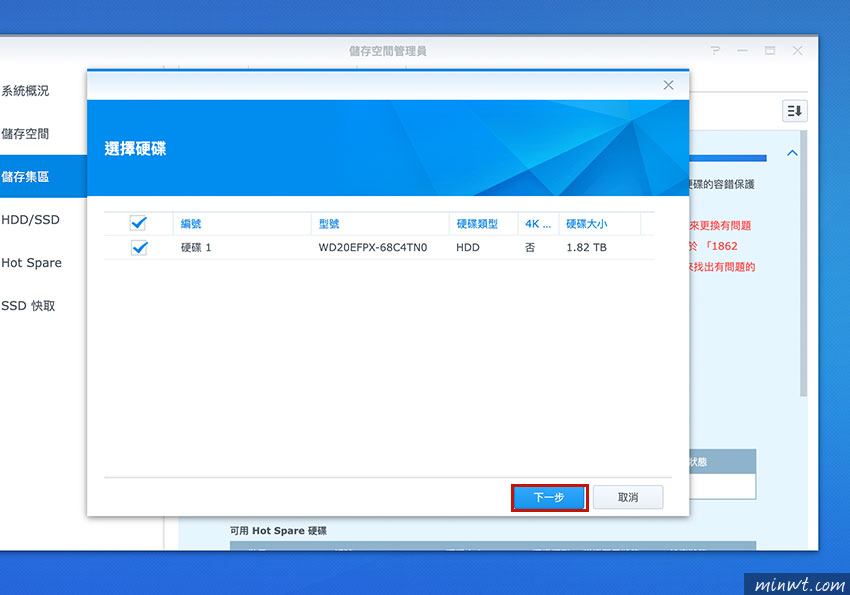Viewport: 850px width, 595px height.
Task: Click the 下一步 button to proceed
Action: point(549,497)
